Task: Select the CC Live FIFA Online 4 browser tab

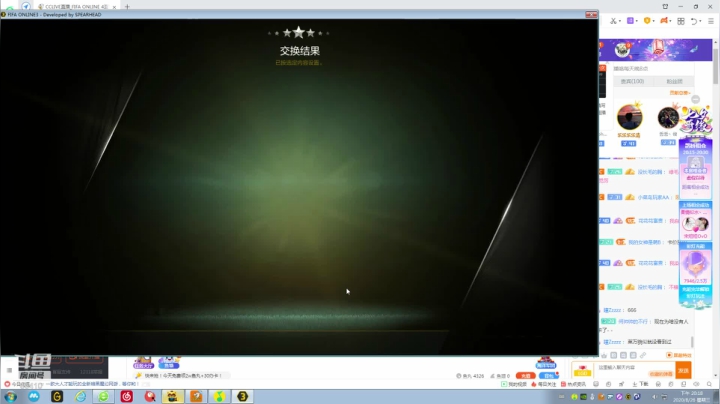Action: [76, 6]
